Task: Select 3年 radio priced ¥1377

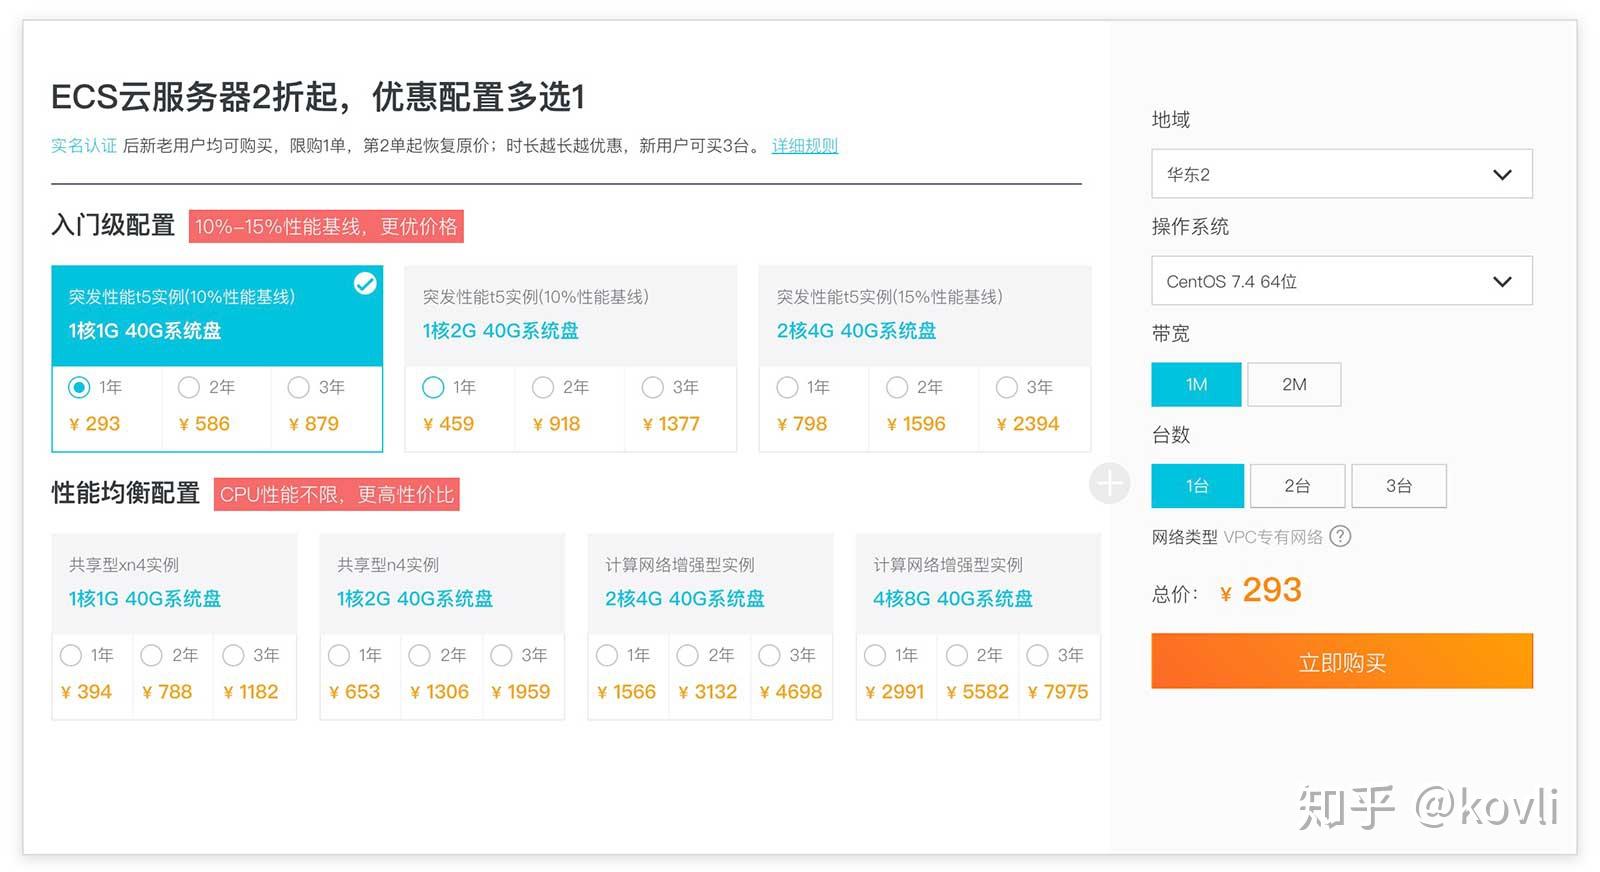Action: [x=653, y=387]
